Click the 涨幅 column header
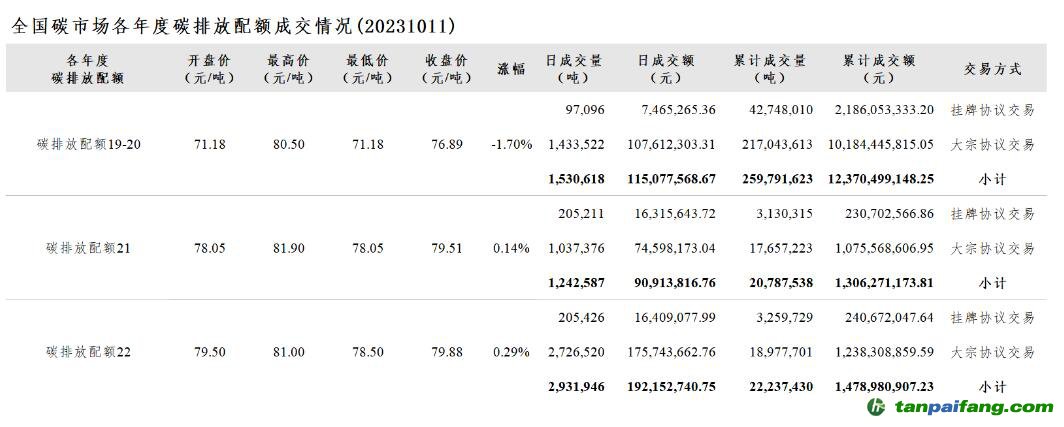 pyautogui.click(x=511, y=69)
